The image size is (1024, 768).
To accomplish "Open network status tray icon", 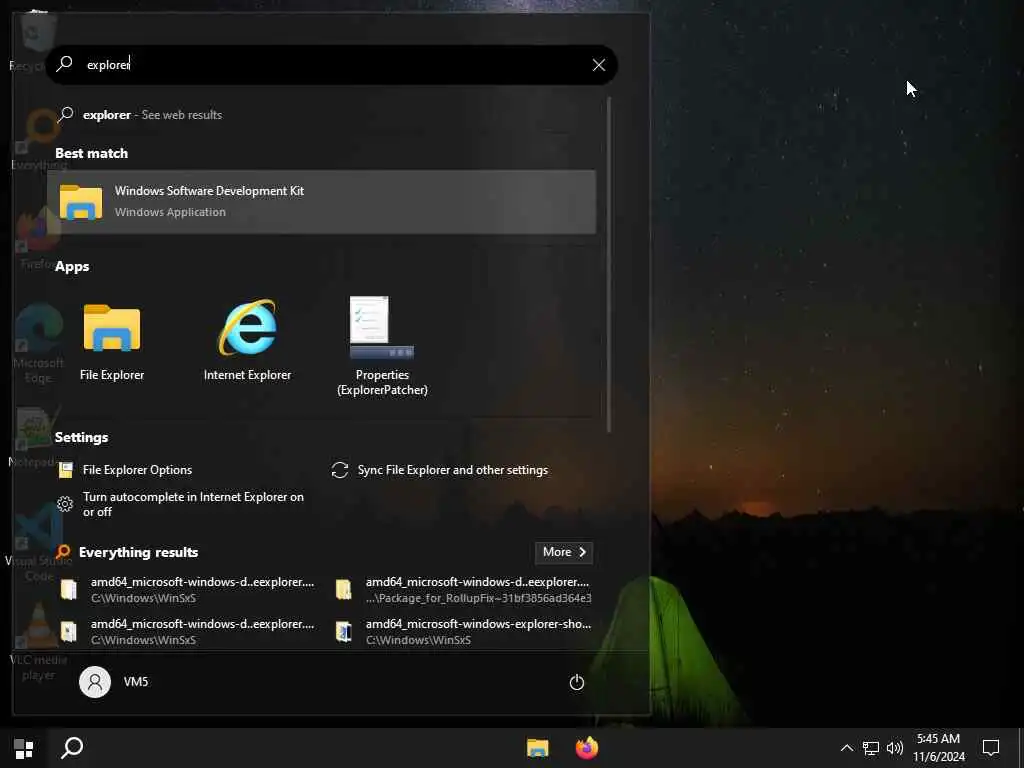I will (x=871, y=748).
